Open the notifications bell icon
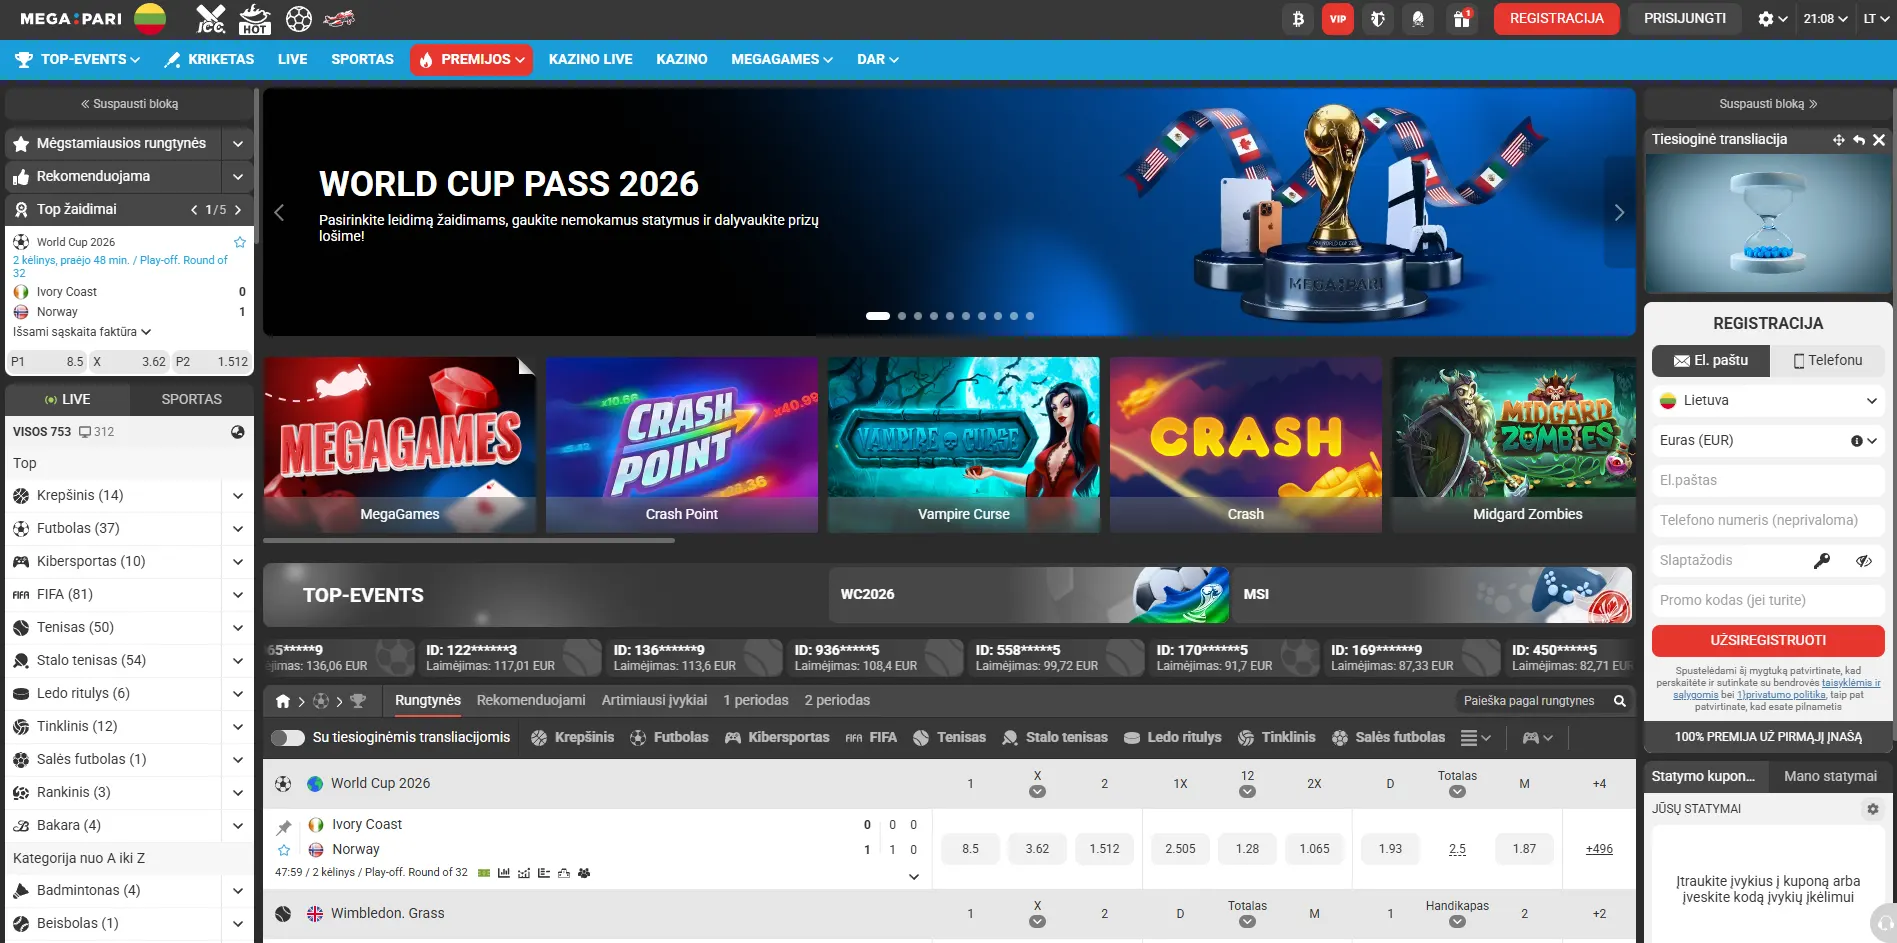This screenshot has height=943, width=1897. (1418, 19)
